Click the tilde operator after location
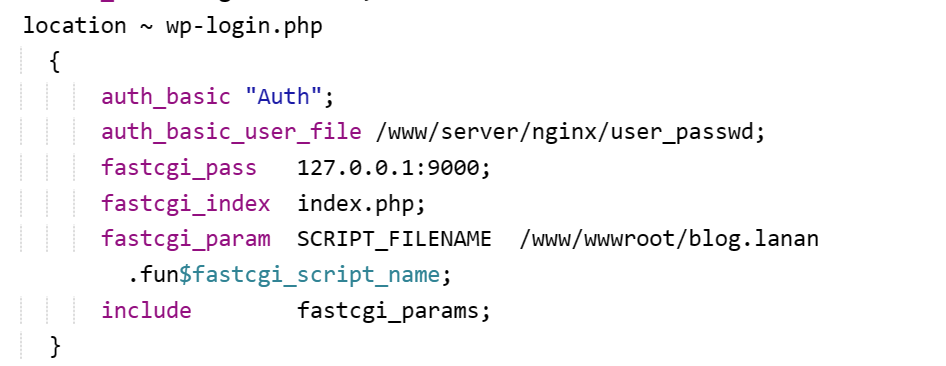The image size is (946, 366). (146, 27)
